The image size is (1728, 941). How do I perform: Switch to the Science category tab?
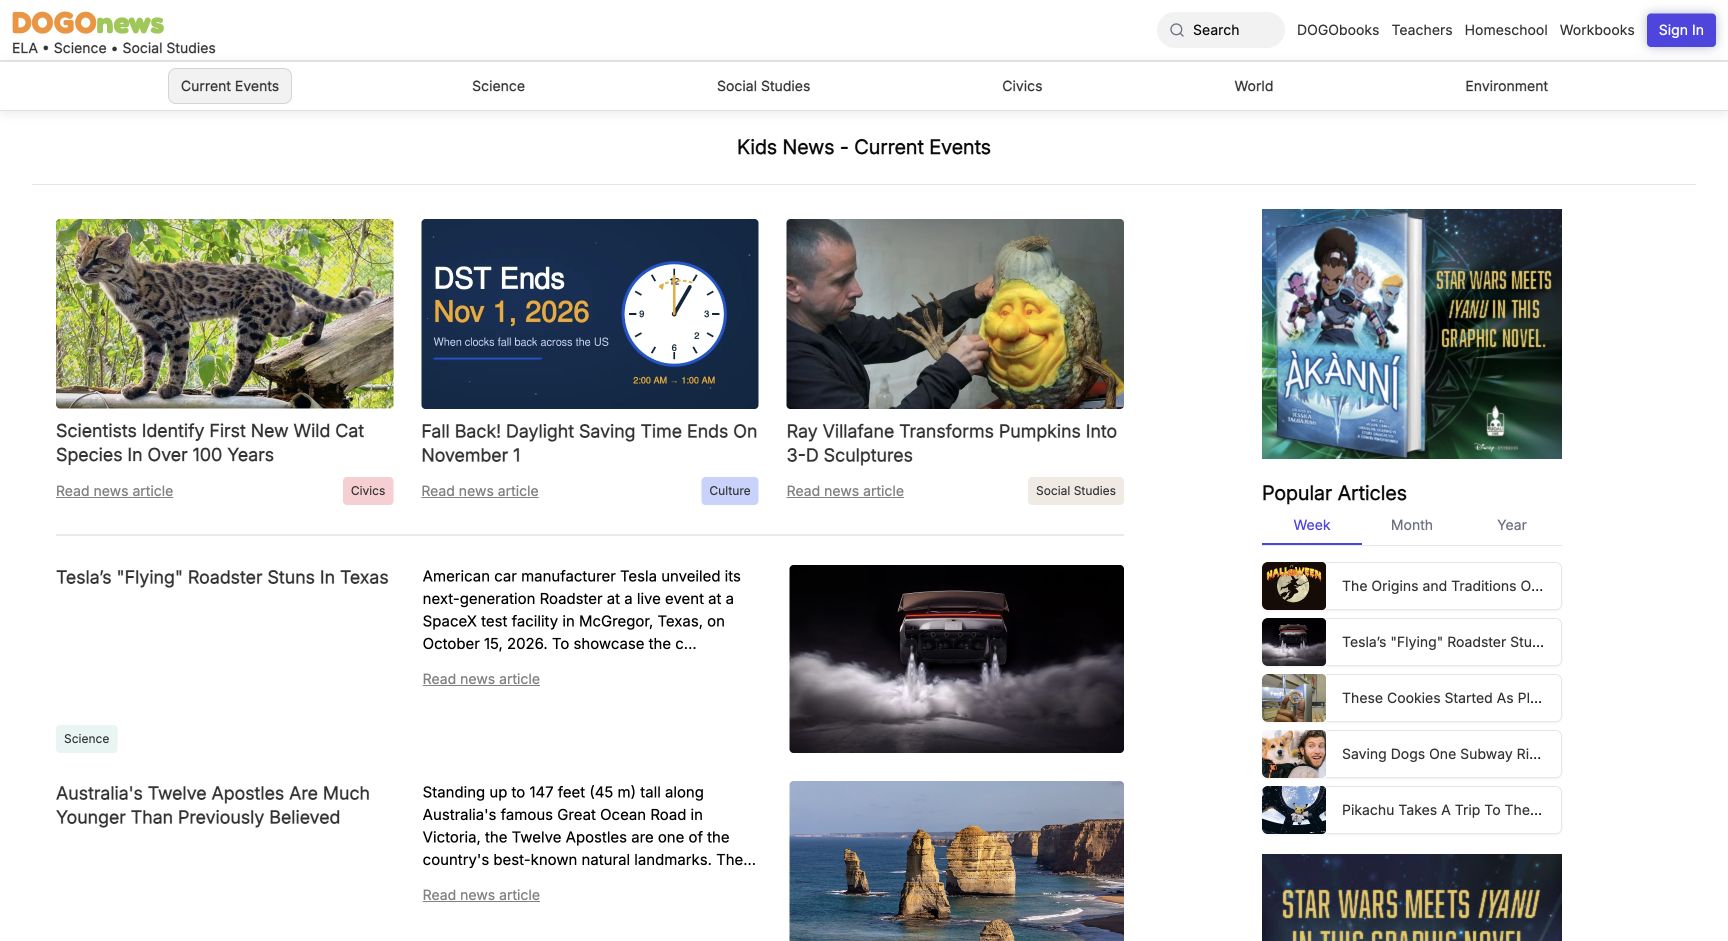[x=498, y=86]
